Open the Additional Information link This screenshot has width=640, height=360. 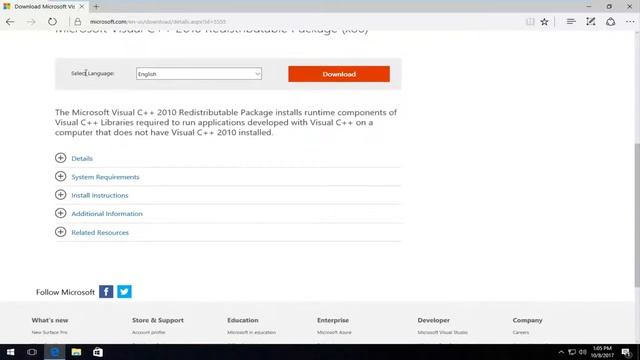tap(107, 213)
